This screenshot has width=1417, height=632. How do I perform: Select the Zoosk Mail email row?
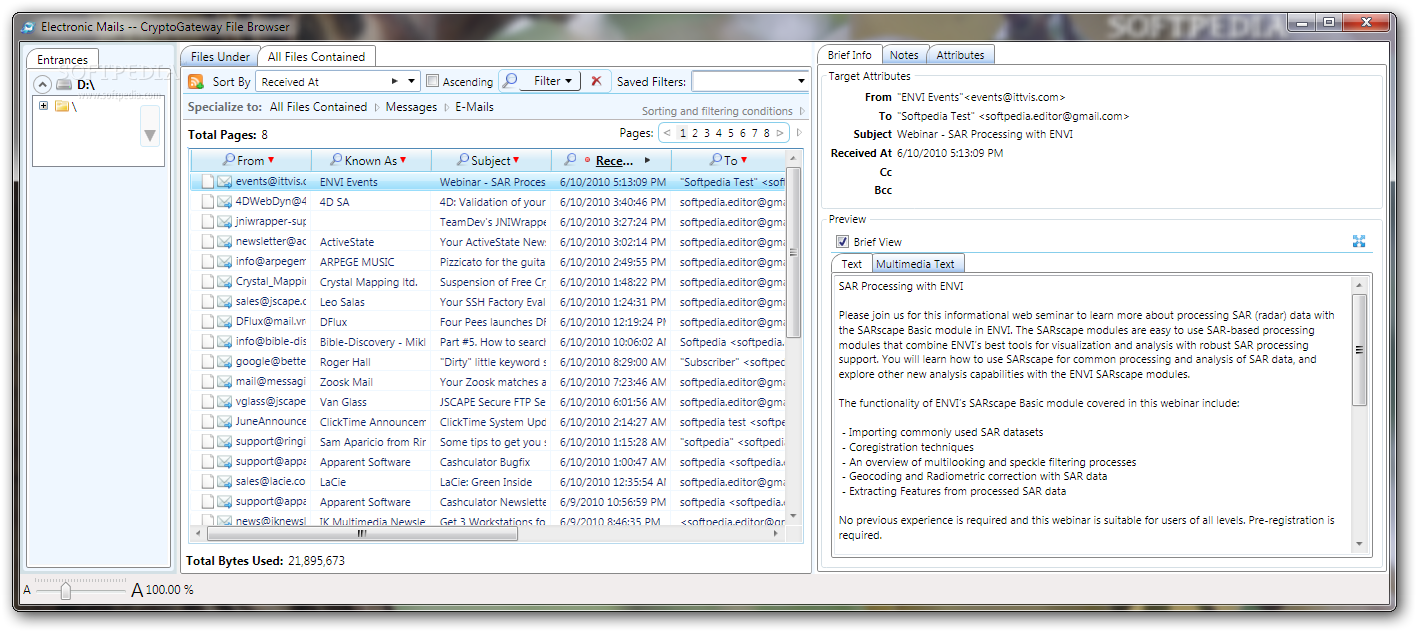tap(487, 382)
